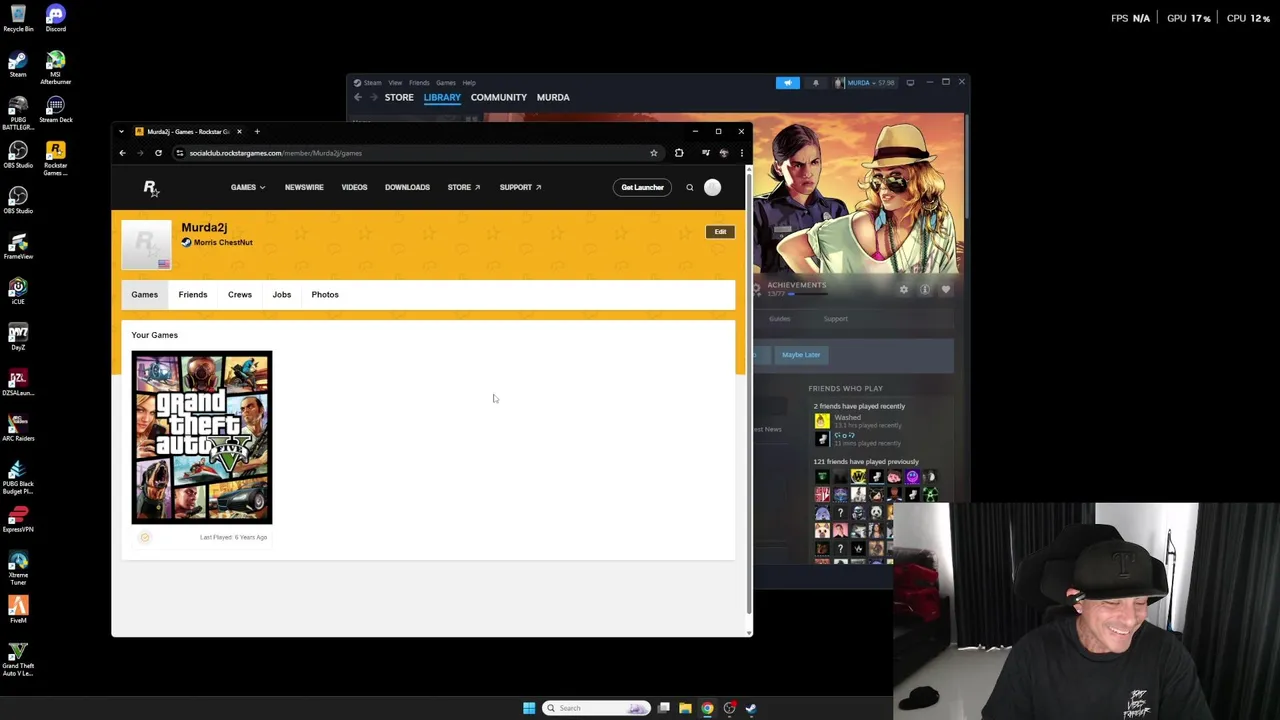
Task: Open FrameView desktop shortcut
Action: point(18,247)
